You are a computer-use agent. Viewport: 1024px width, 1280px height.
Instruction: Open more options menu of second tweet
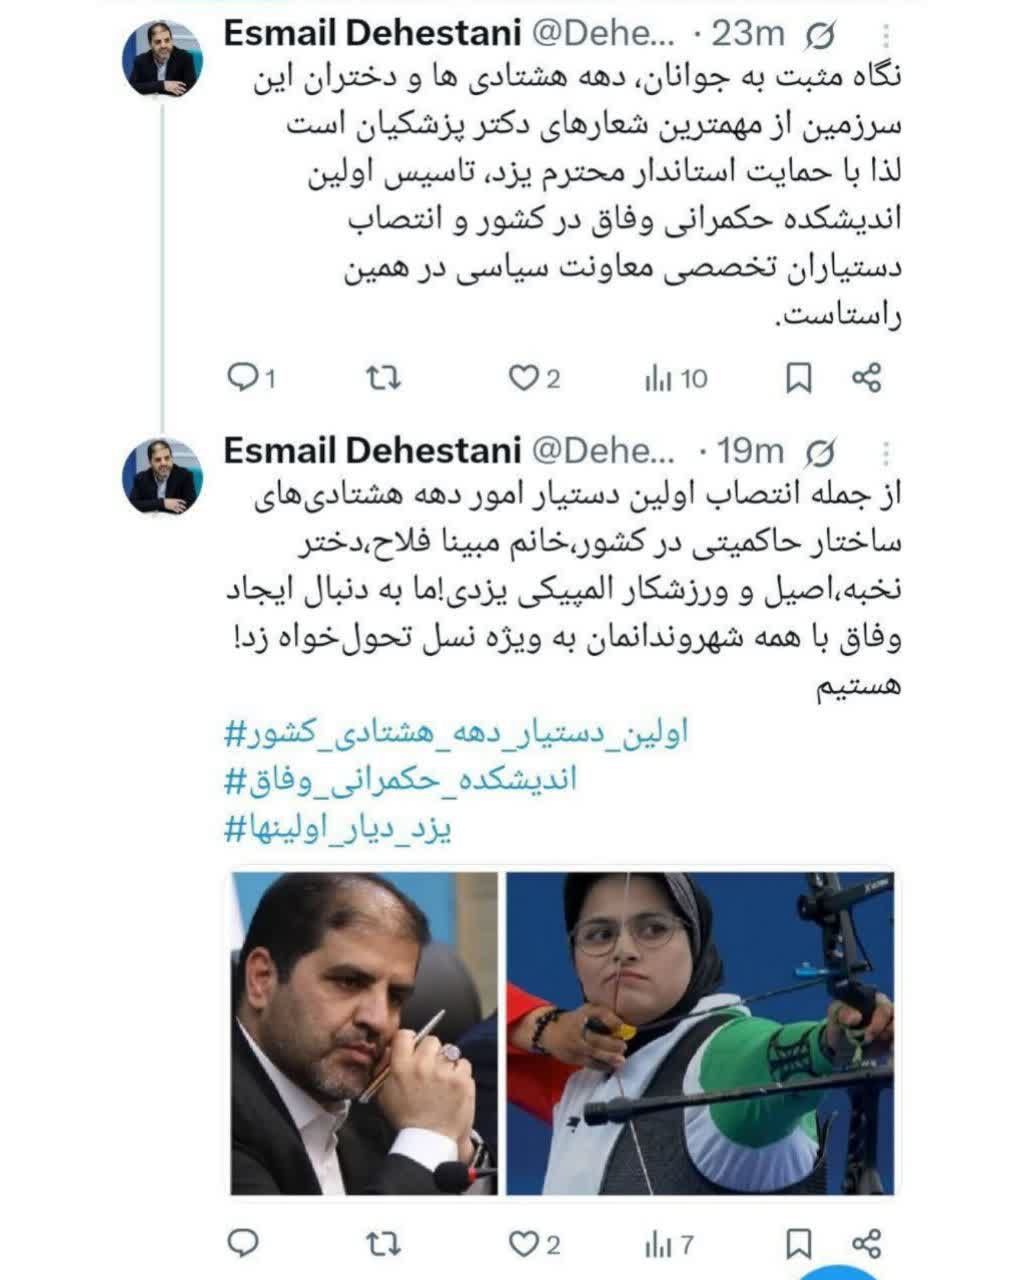pyautogui.click(x=886, y=452)
